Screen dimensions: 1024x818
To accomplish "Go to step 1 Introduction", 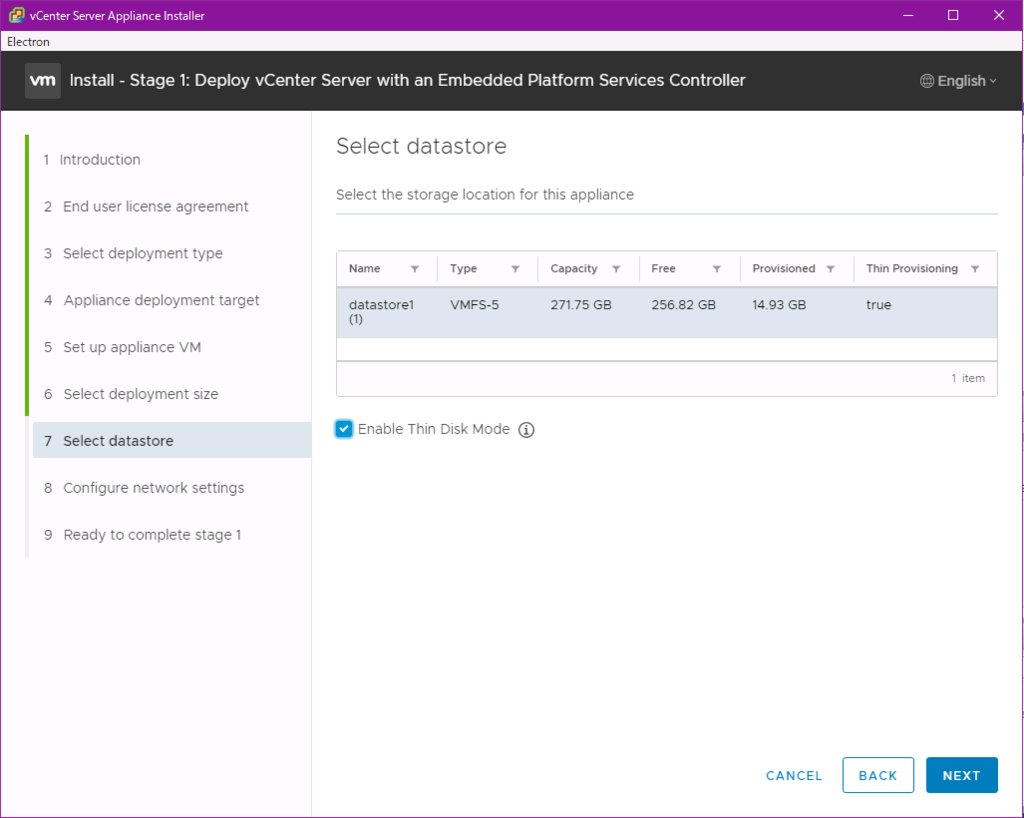I will click(92, 160).
